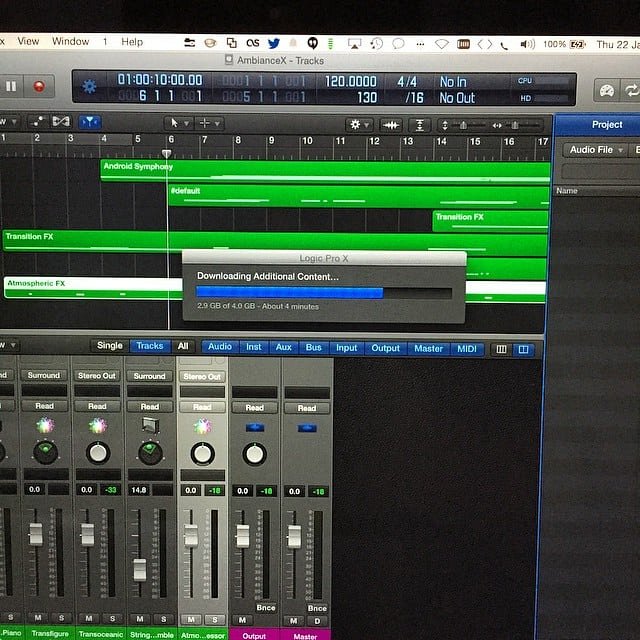Screen dimensions: 640x640
Task: Open the Audio File dropdown menu
Action: click(596, 150)
